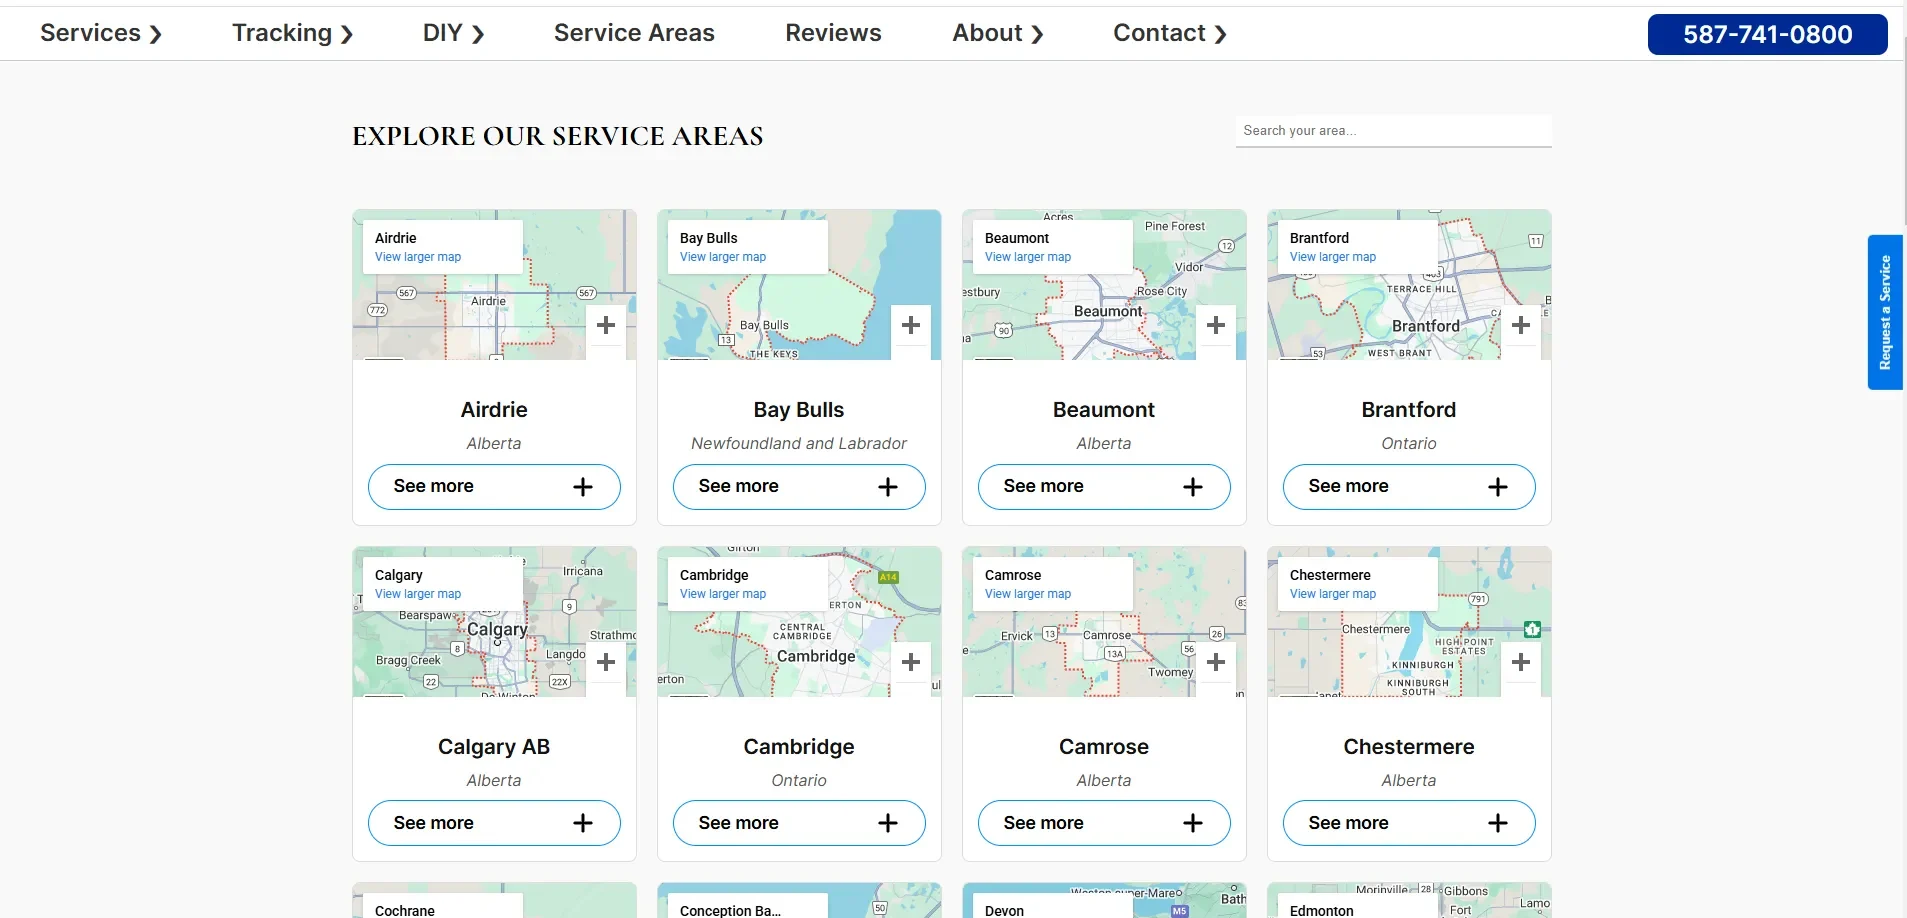Expand See more for Calgary AB
Viewport: 1907px width, 918px height.
494,823
